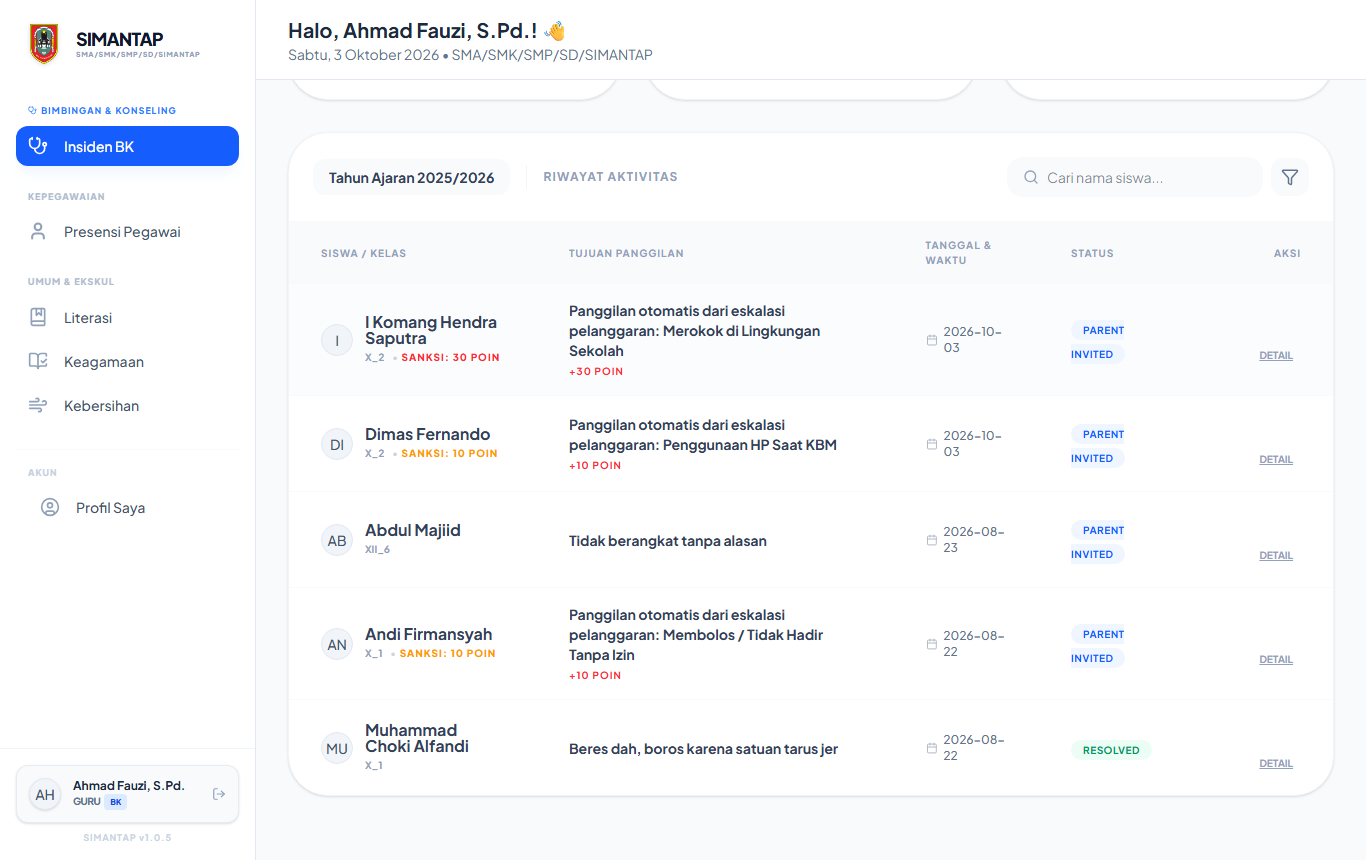Open Profil Saya
This screenshot has width=1366, height=860.
click(127, 508)
